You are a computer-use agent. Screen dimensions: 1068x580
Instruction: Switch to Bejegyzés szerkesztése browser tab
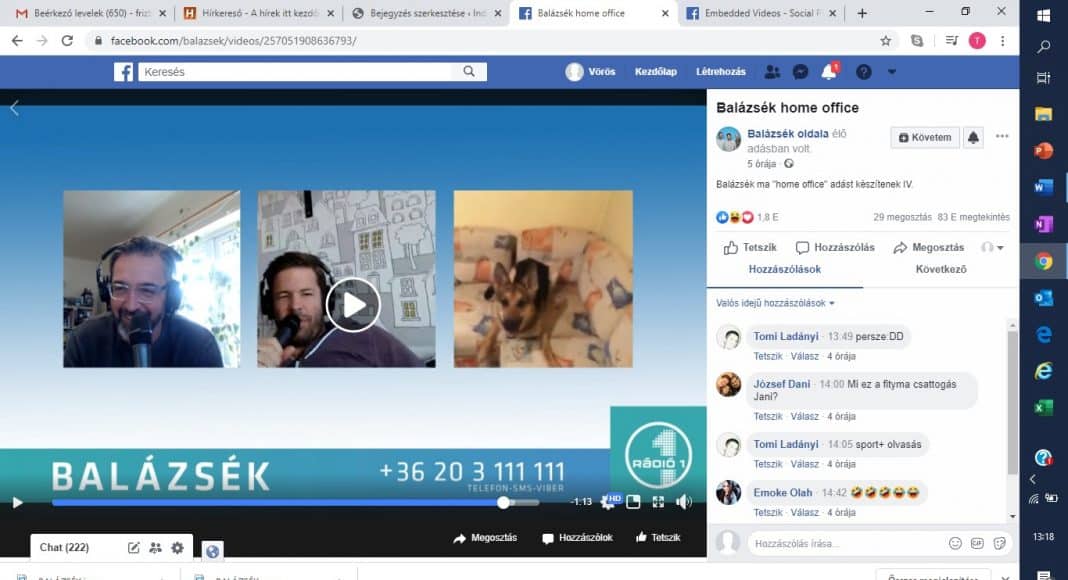coord(427,13)
